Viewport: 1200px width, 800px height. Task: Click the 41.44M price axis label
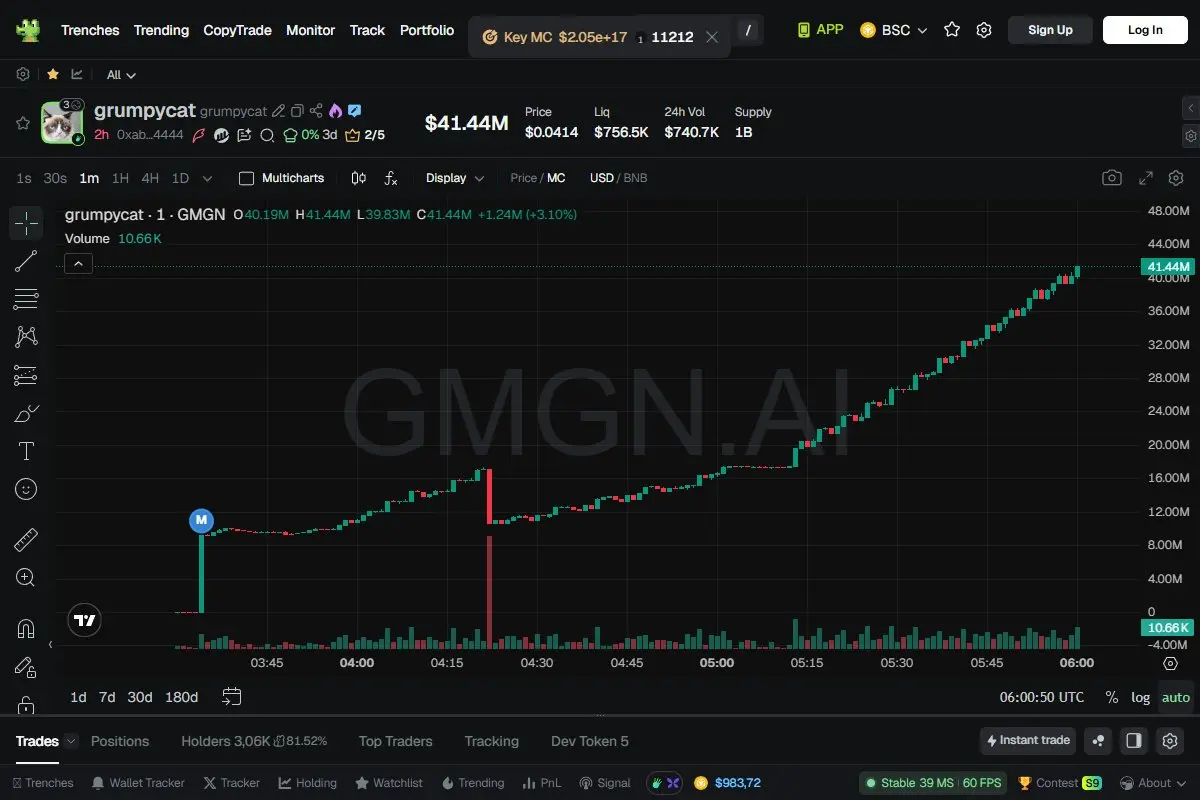(1167, 266)
